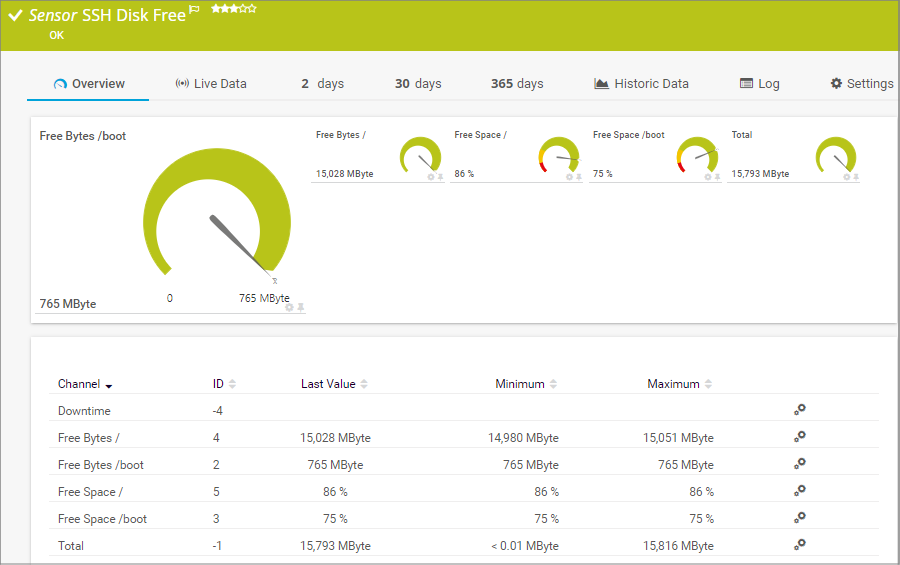The image size is (900, 565).
Task: Open settings gear for Free Bytes / channel row
Action: 799,437
